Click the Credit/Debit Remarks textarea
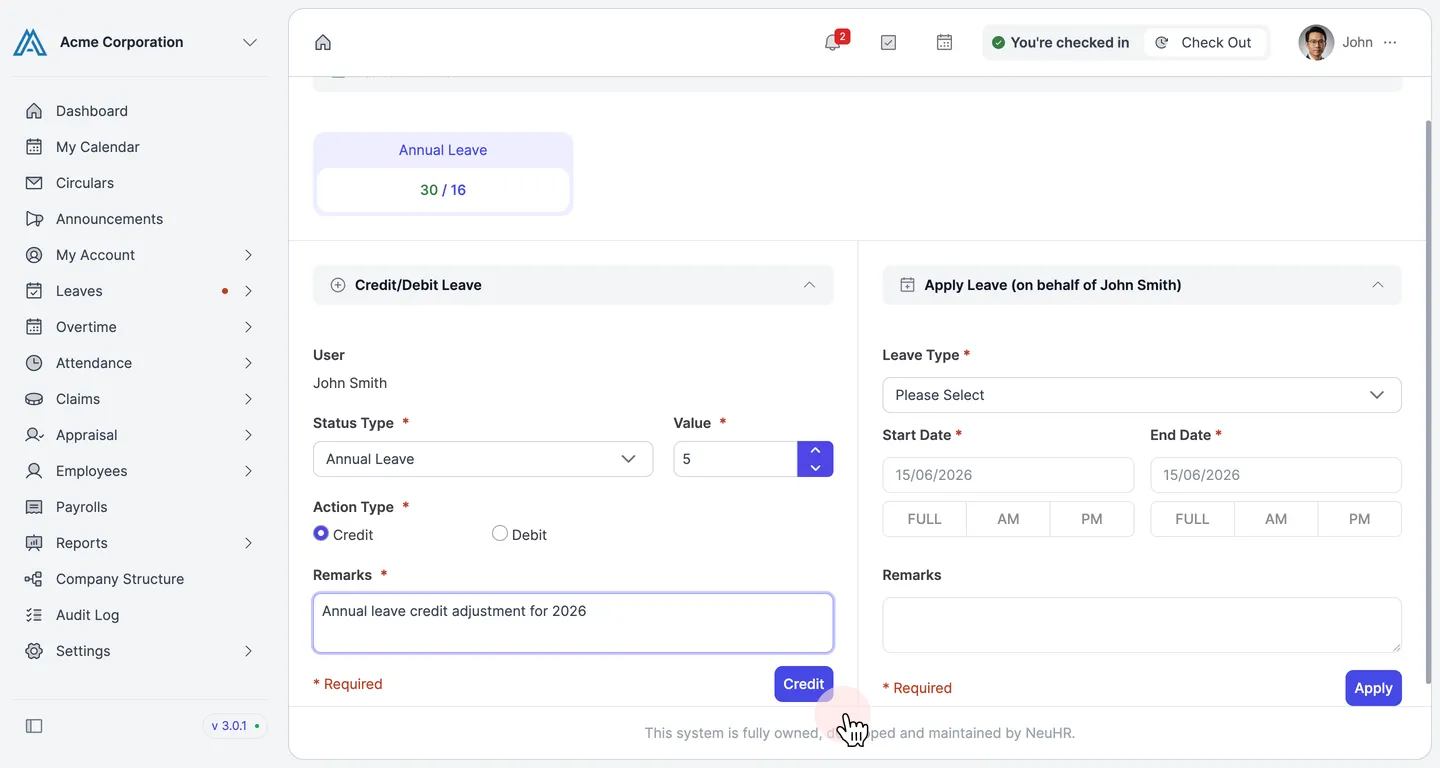The height and width of the screenshot is (768, 1440). click(x=573, y=623)
